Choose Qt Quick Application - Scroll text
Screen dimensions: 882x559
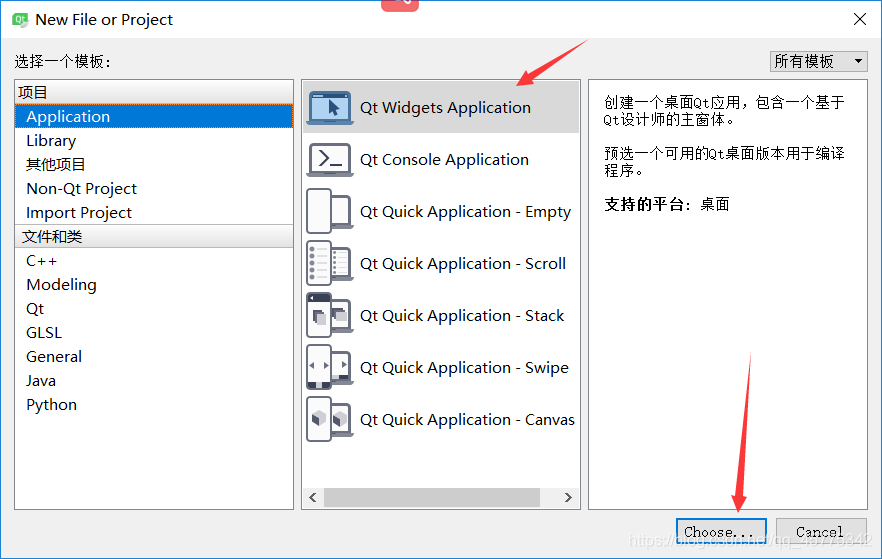pos(463,264)
